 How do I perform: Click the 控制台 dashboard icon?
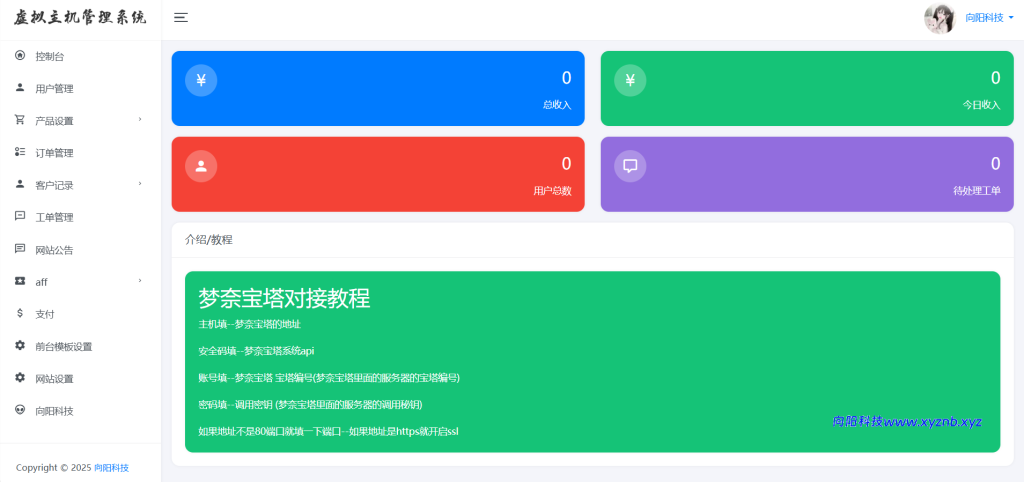(x=20, y=56)
